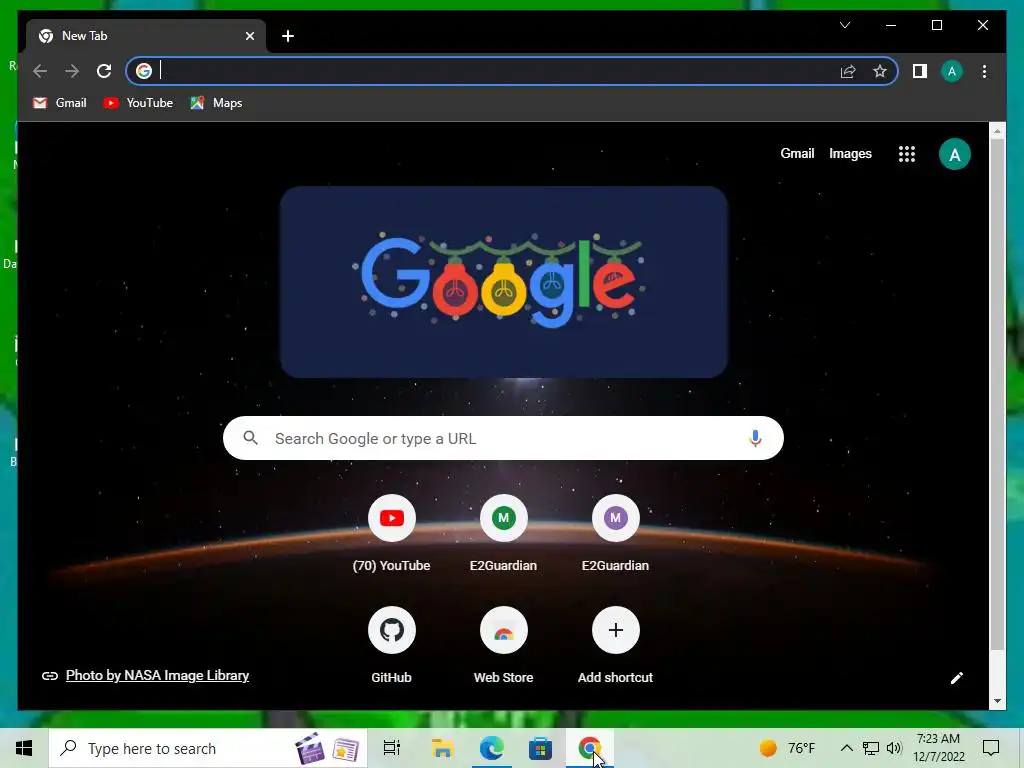This screenshot has width=1024, height=768.
Task: Open the tab search chevron
Action: point(844,25)
